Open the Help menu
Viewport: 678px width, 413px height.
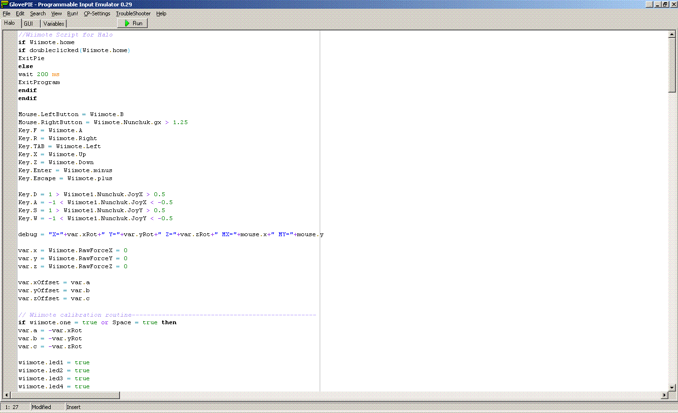click(161, 14)
